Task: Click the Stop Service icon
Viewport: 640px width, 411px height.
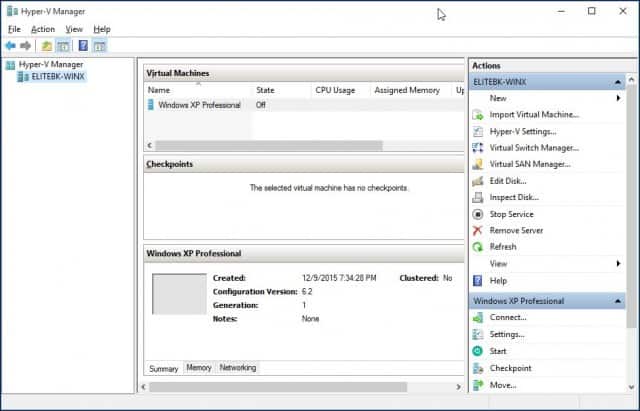Action: [478, 214]
